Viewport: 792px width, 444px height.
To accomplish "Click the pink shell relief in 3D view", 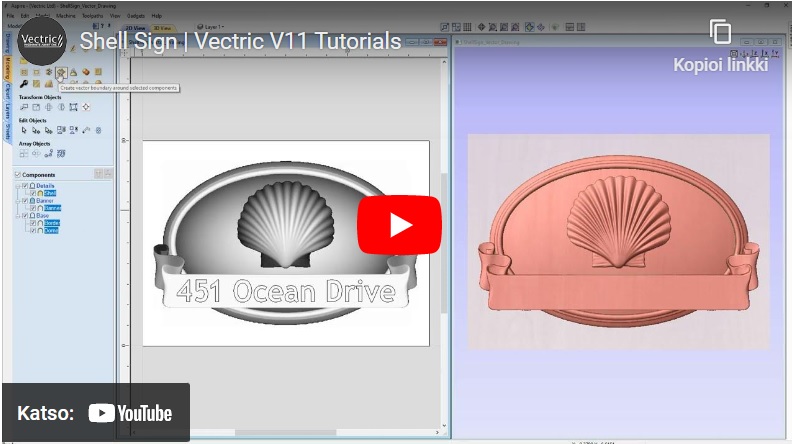I will point(619,223).
